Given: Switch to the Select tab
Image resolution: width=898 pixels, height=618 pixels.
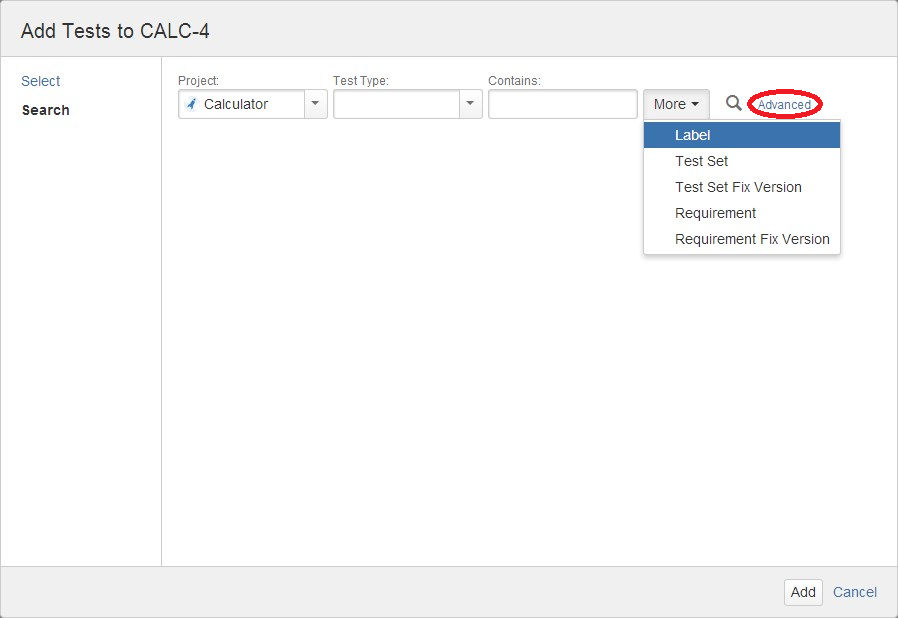Looking at the screenshot, I should coord(41,81).
